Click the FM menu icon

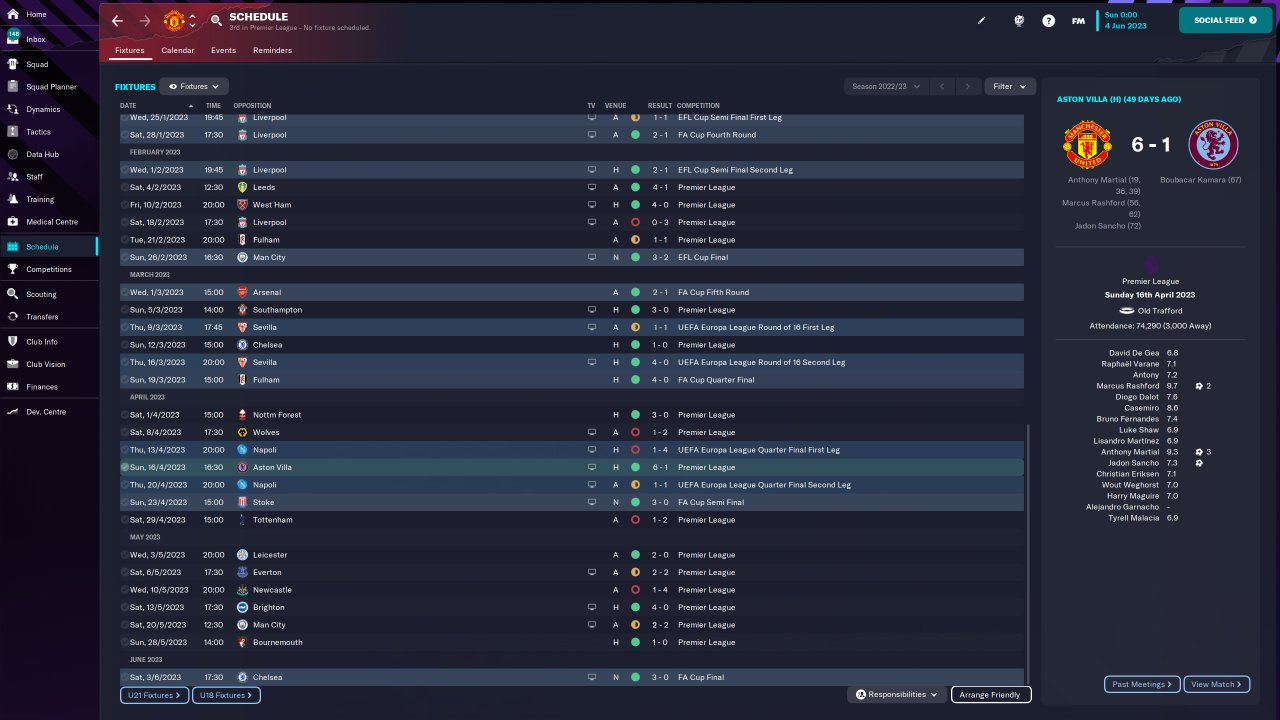(x=1078, y=20)
